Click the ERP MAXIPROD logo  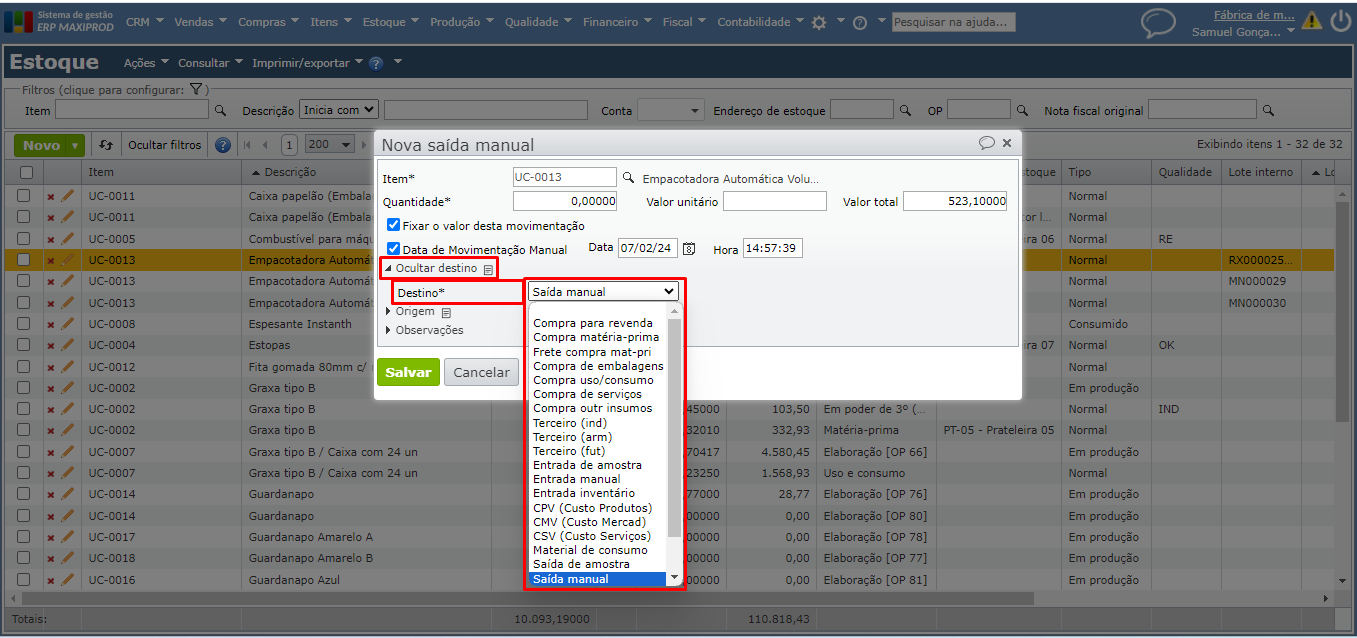(x=60, y=21)
